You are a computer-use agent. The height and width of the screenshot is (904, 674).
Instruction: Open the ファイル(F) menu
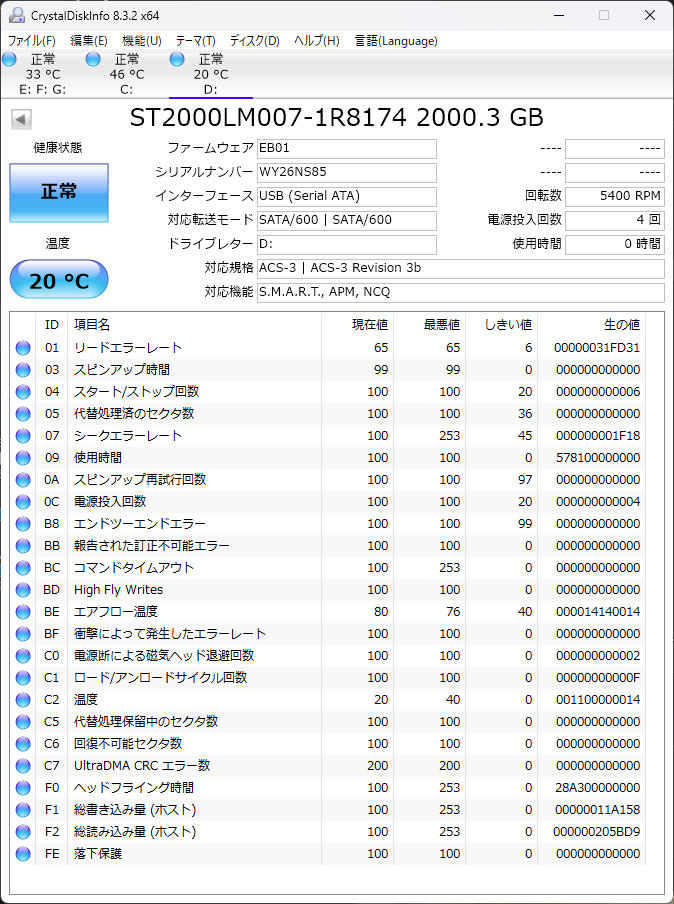point(32,41)
